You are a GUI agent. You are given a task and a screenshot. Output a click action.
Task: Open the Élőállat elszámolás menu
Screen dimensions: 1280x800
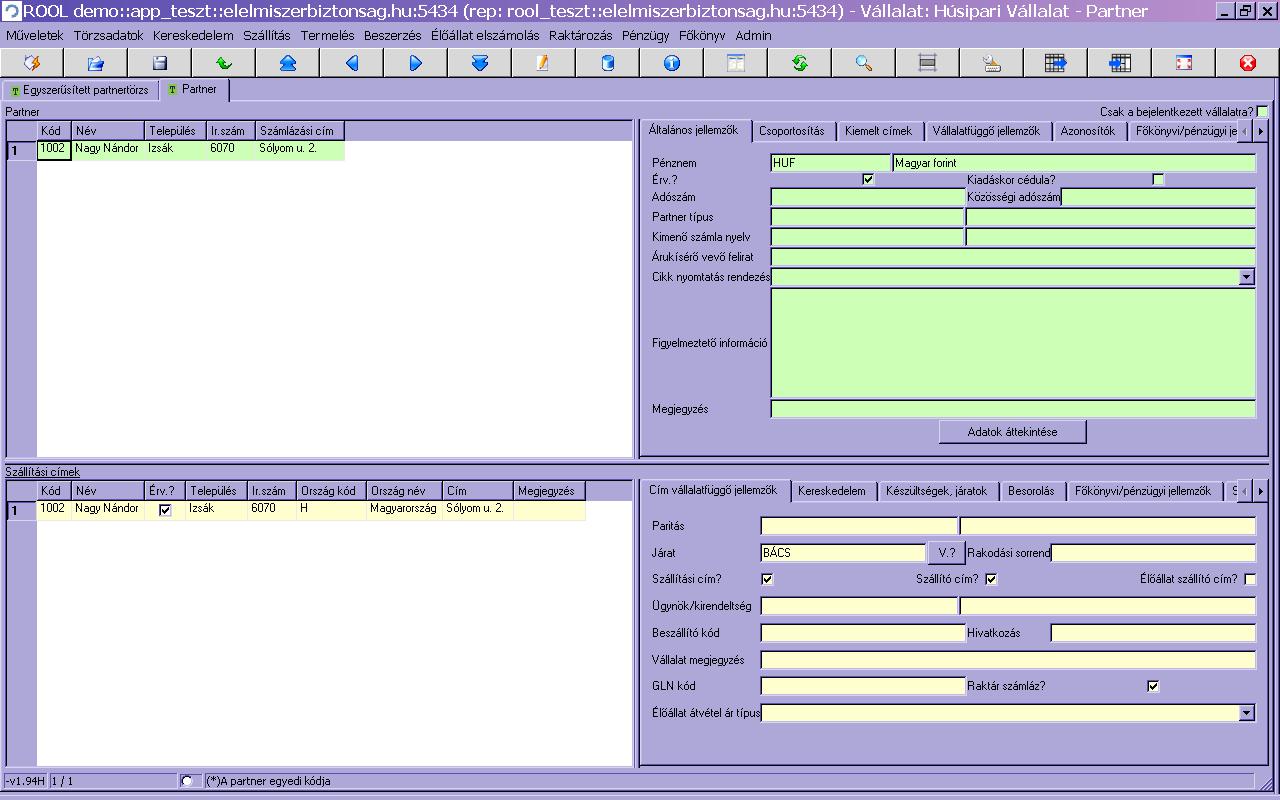tap(485, 35)
